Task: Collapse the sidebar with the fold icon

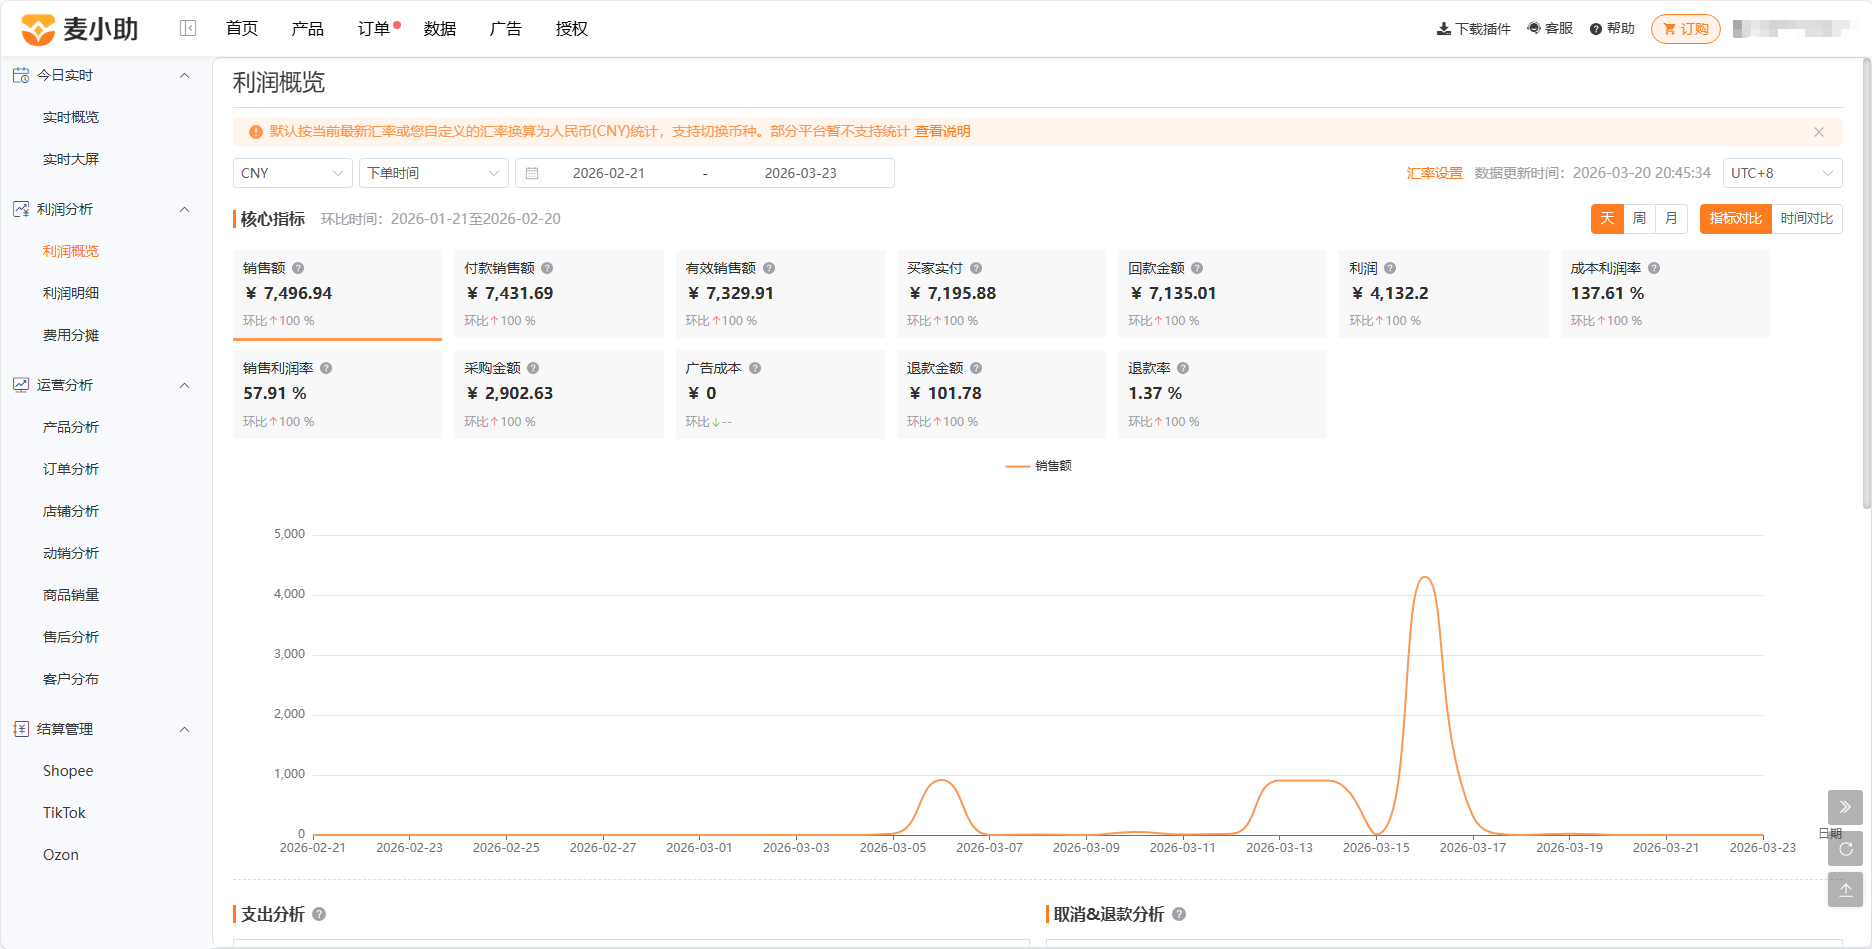Action: [x=188, y=28]
